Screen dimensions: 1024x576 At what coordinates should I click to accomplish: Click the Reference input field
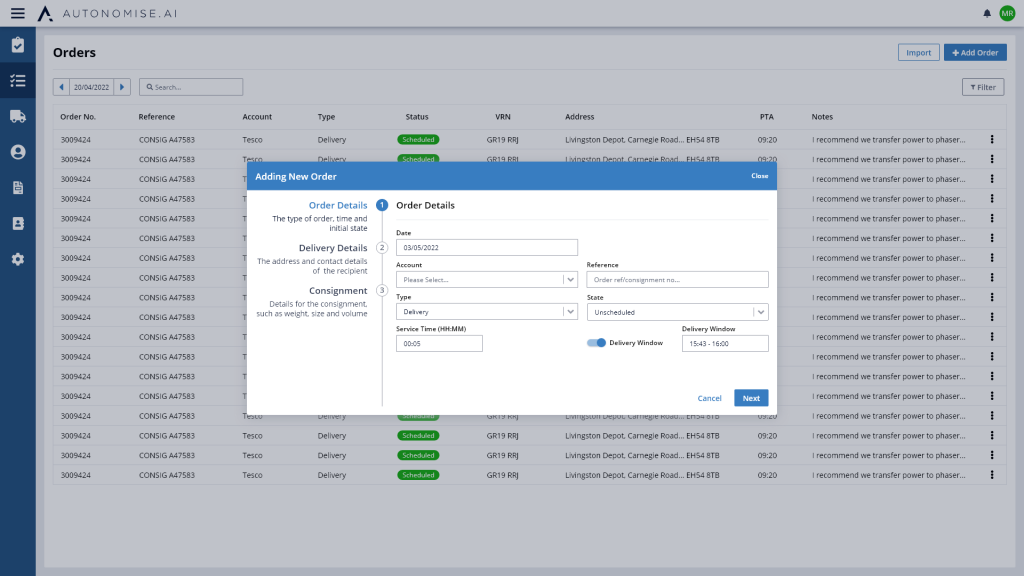point(677,280)
